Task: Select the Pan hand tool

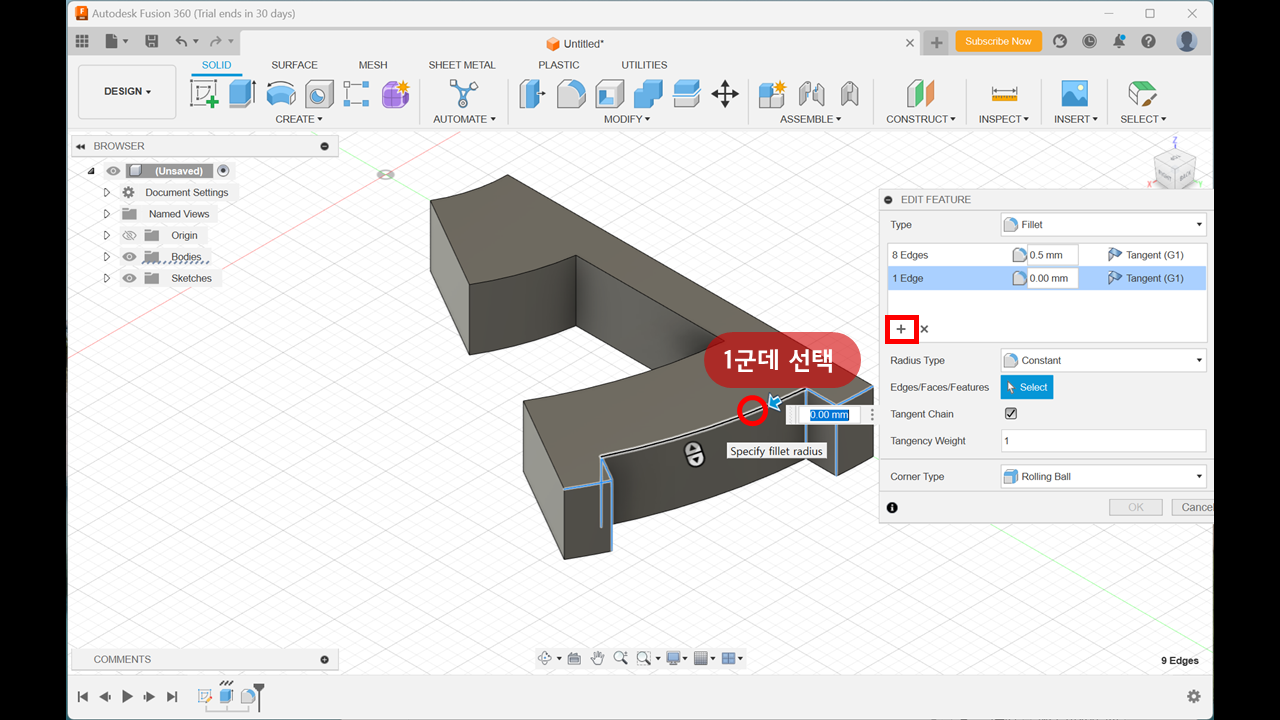Action: coord(597,658)
